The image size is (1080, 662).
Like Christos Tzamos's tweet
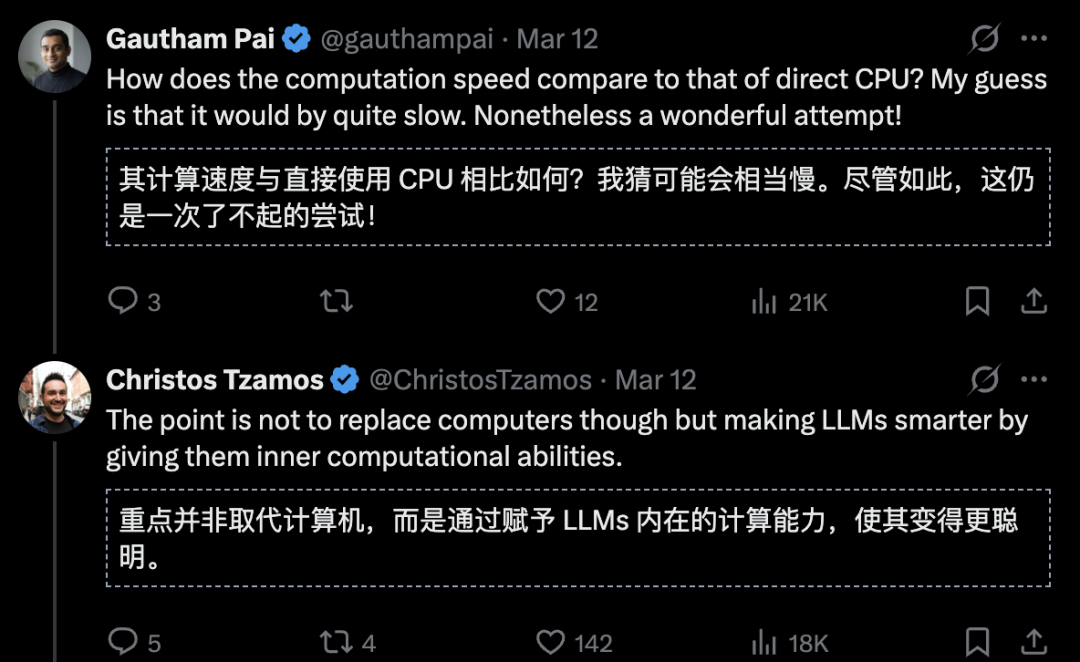[x=551, y=641]
